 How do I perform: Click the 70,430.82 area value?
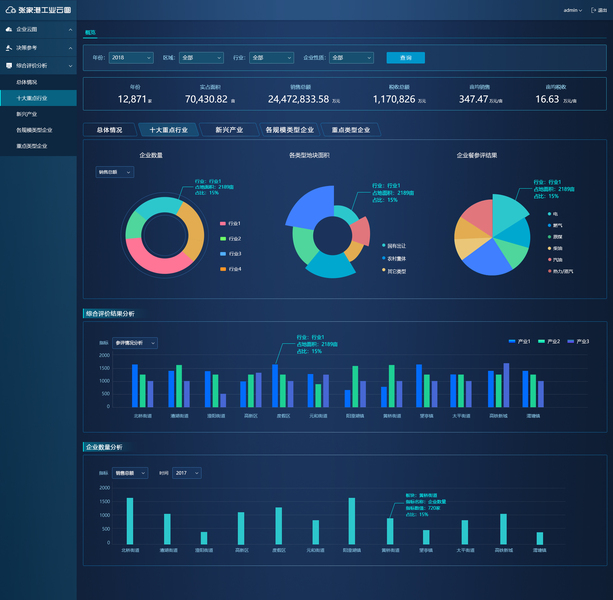point(206,99)
